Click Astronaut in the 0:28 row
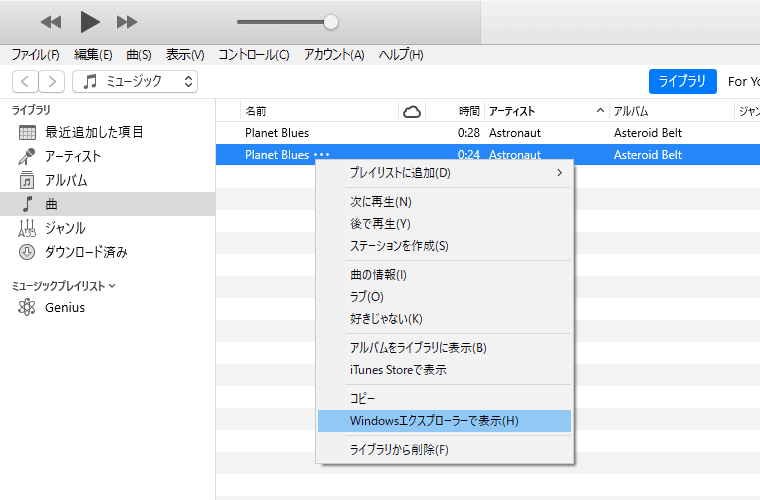The image size is (760, 500). 515,133
